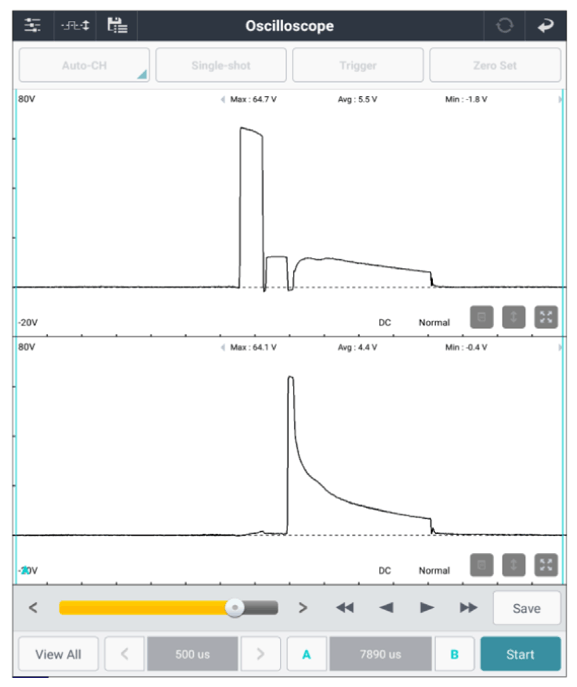Open the saved data list icon

(x=117, y=25)
